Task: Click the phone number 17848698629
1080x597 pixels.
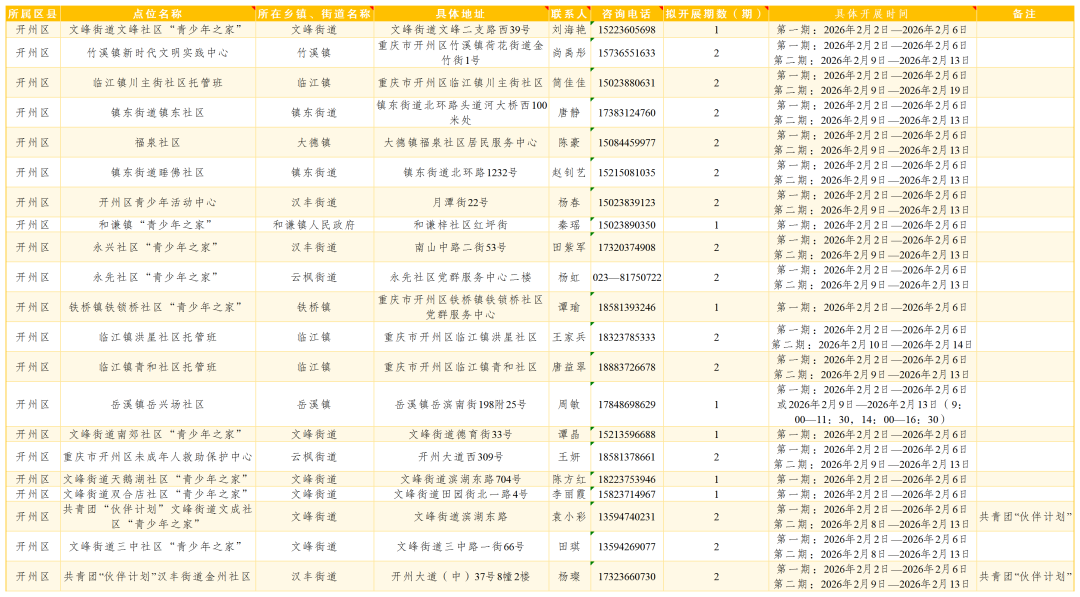Action: (x=627, y=404)
